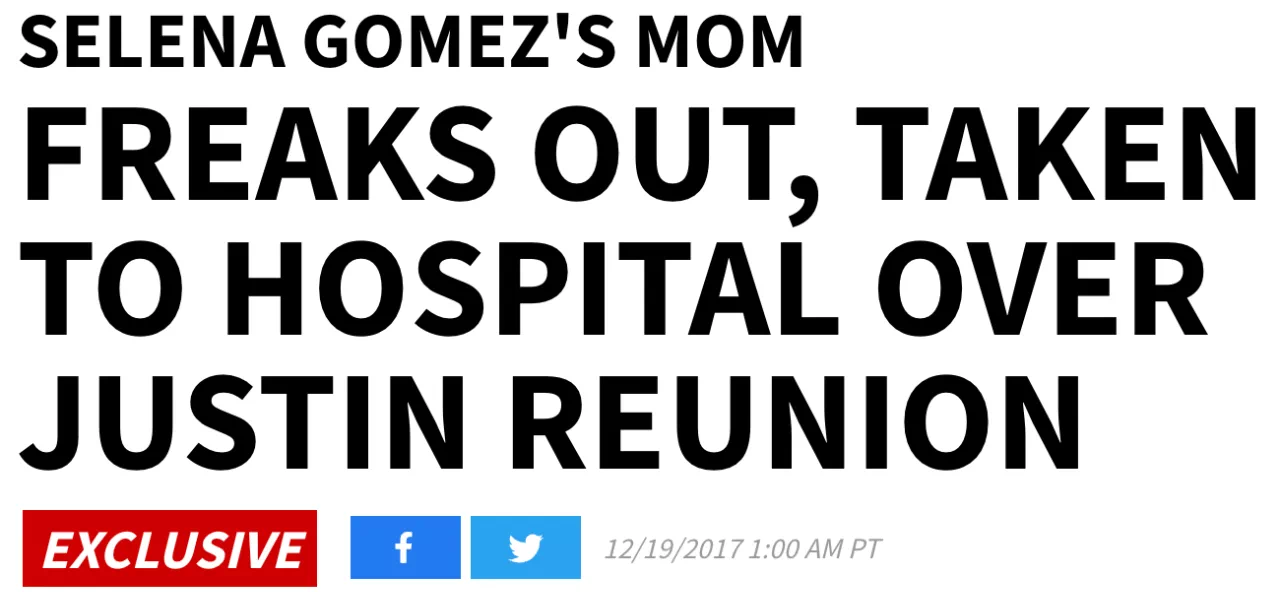Click the red EXCLUSIVE badge
The width and height of the screenshot is (1280, 592).
point(169,548)
